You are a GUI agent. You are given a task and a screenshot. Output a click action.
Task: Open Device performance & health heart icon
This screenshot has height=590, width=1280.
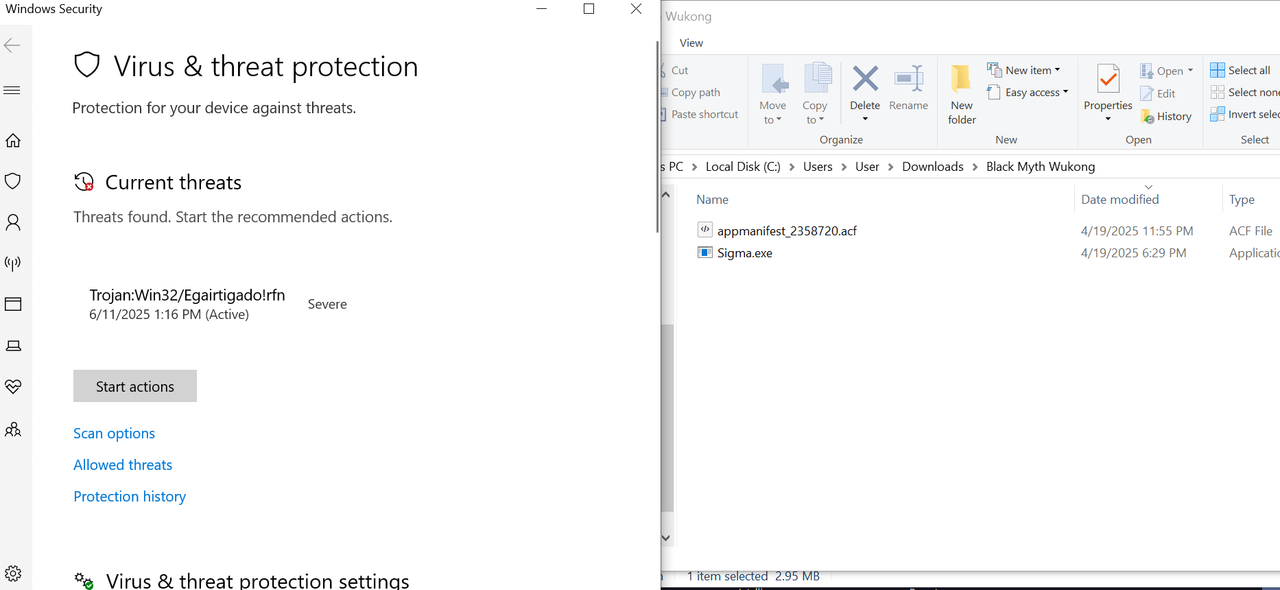[13, 386]
